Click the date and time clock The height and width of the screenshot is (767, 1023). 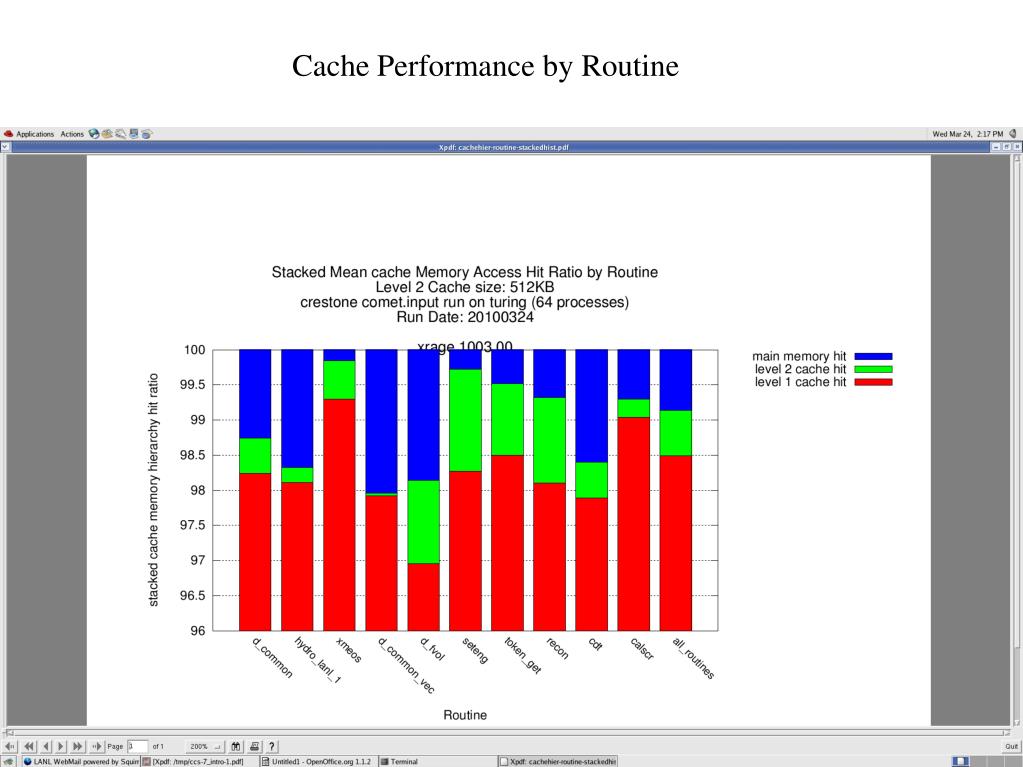pos(968,134)
